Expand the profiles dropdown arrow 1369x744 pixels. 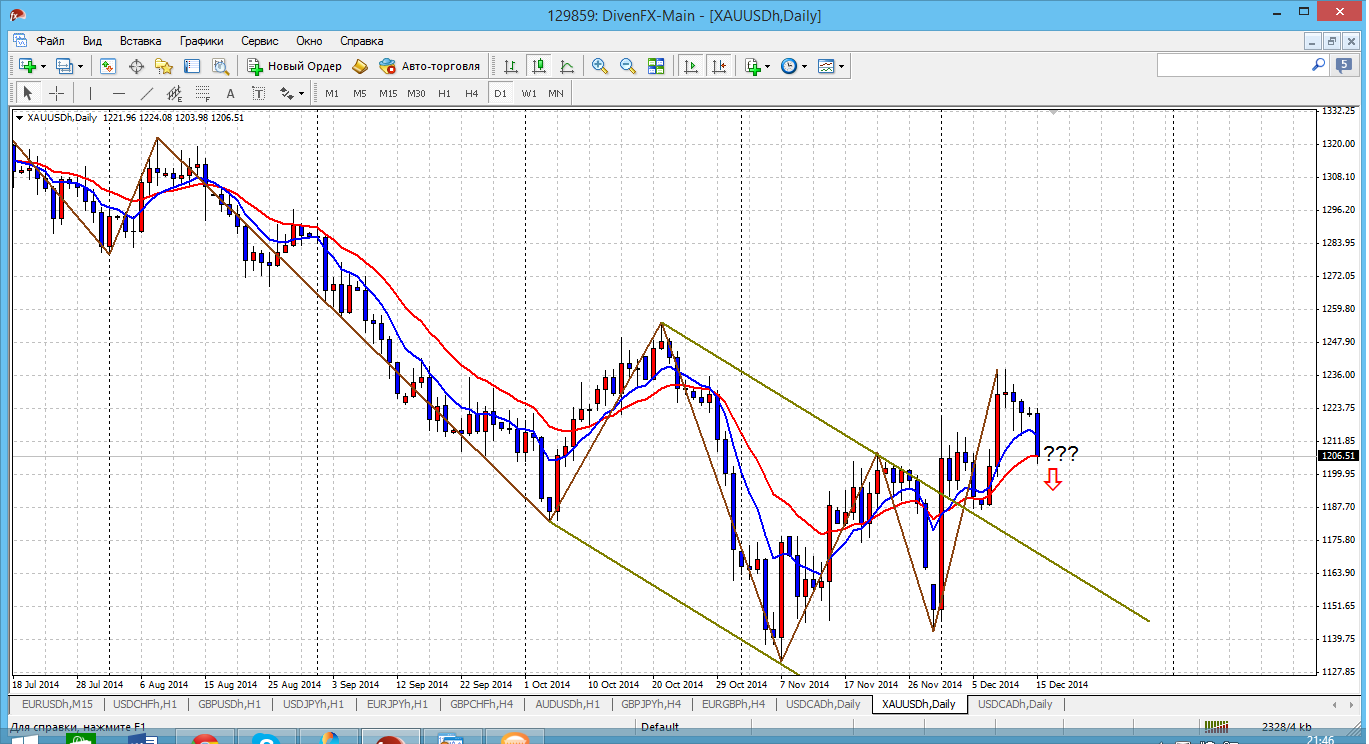point(81,66)
